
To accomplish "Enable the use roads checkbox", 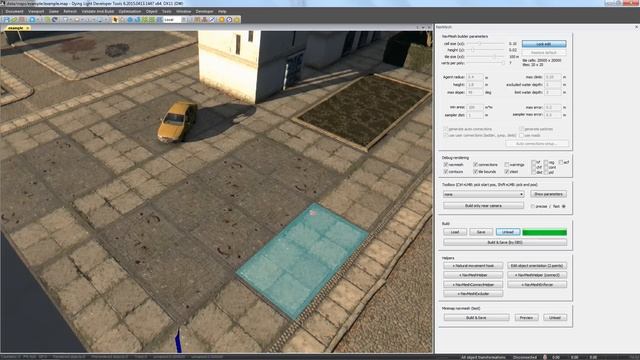I will 521,135.
